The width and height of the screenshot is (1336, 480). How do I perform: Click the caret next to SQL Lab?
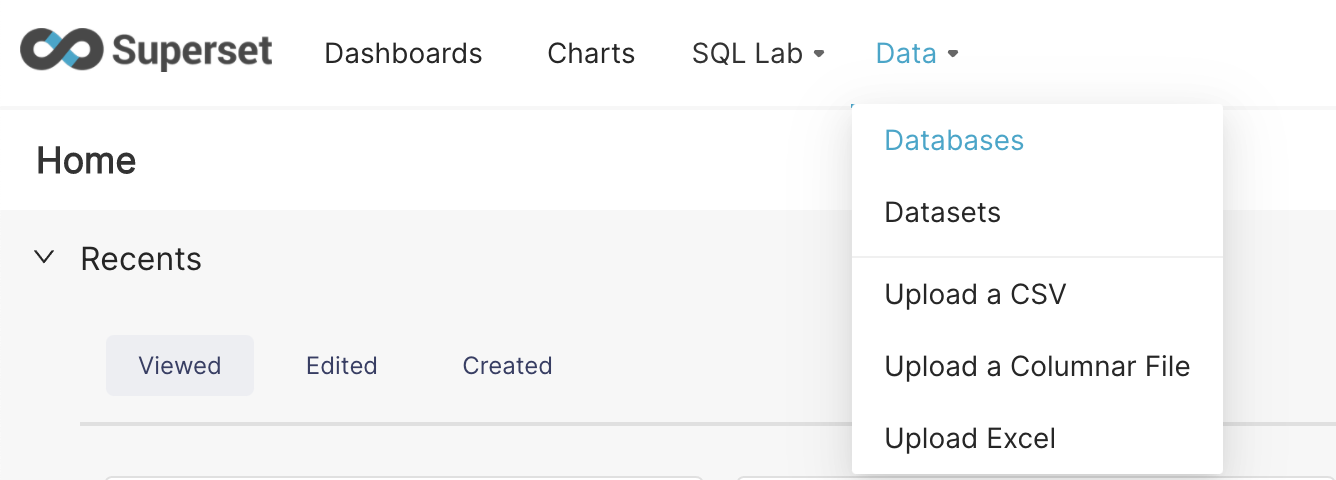[819, 54]
